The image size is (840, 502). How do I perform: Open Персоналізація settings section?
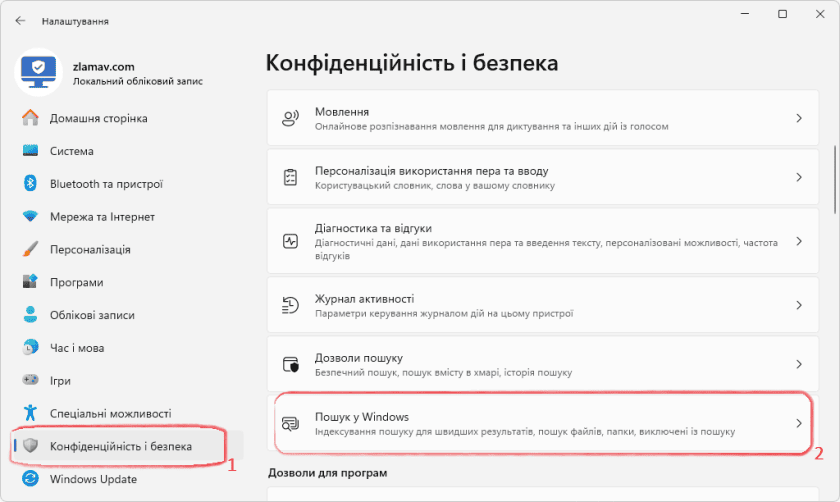tap(128, 249)
